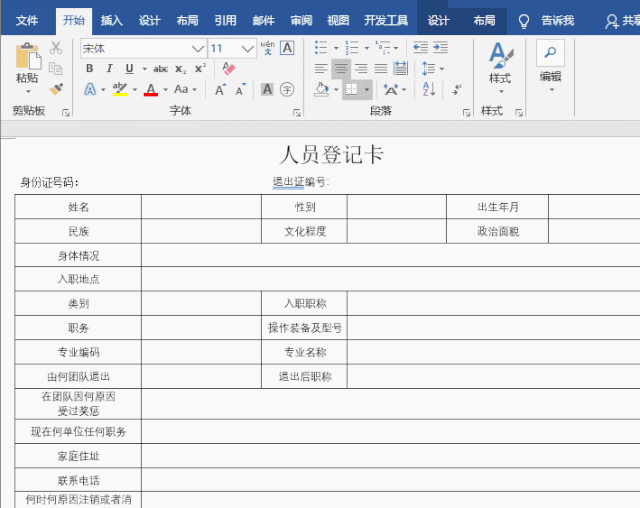This screenshot has height=508, width=640.
Task: Apply subscript formatting
Action: tap(180, 69)
